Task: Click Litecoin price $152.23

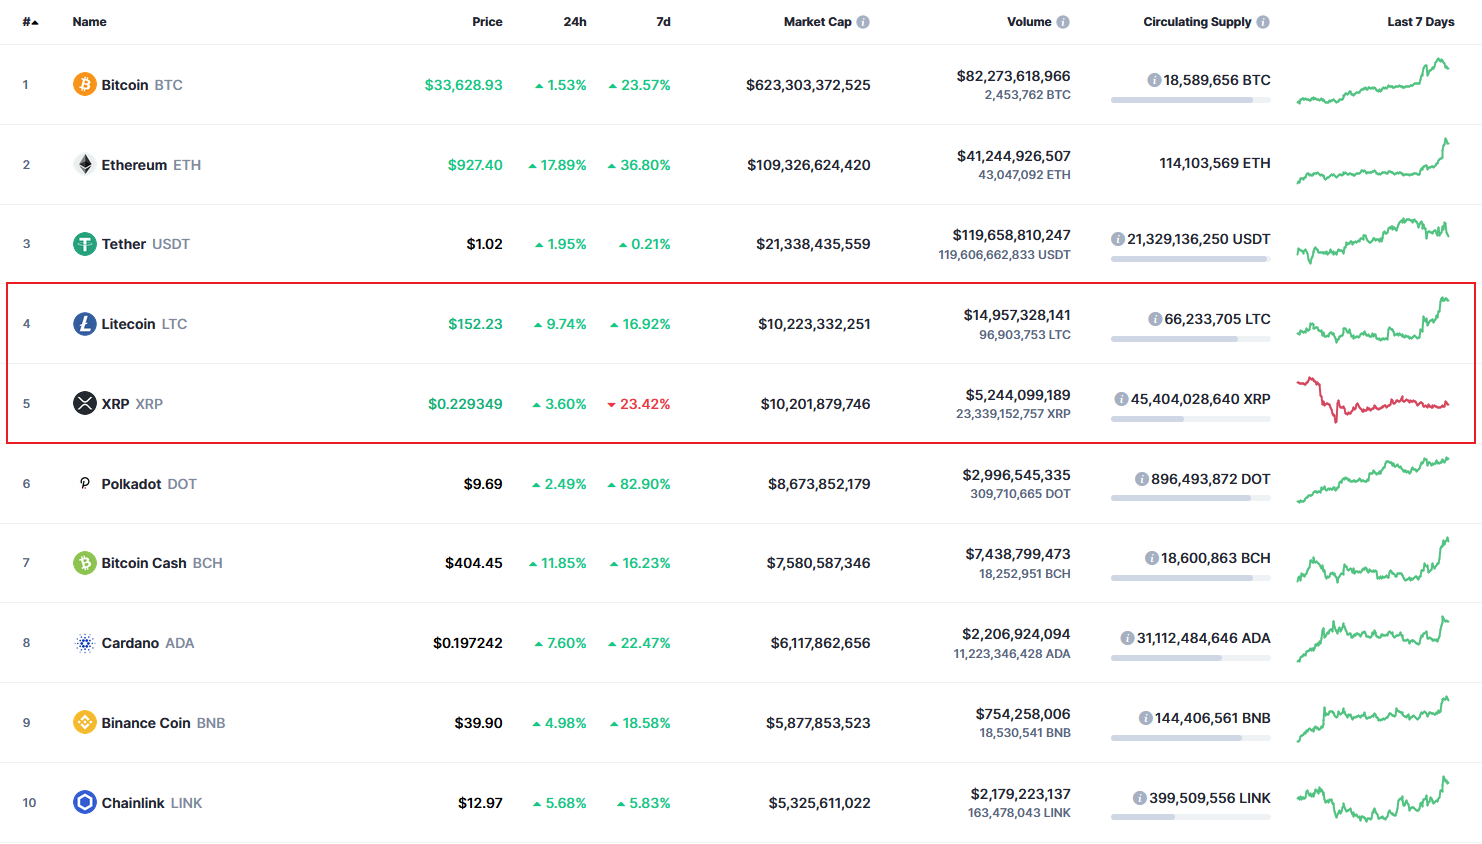Action: point(475,324)
